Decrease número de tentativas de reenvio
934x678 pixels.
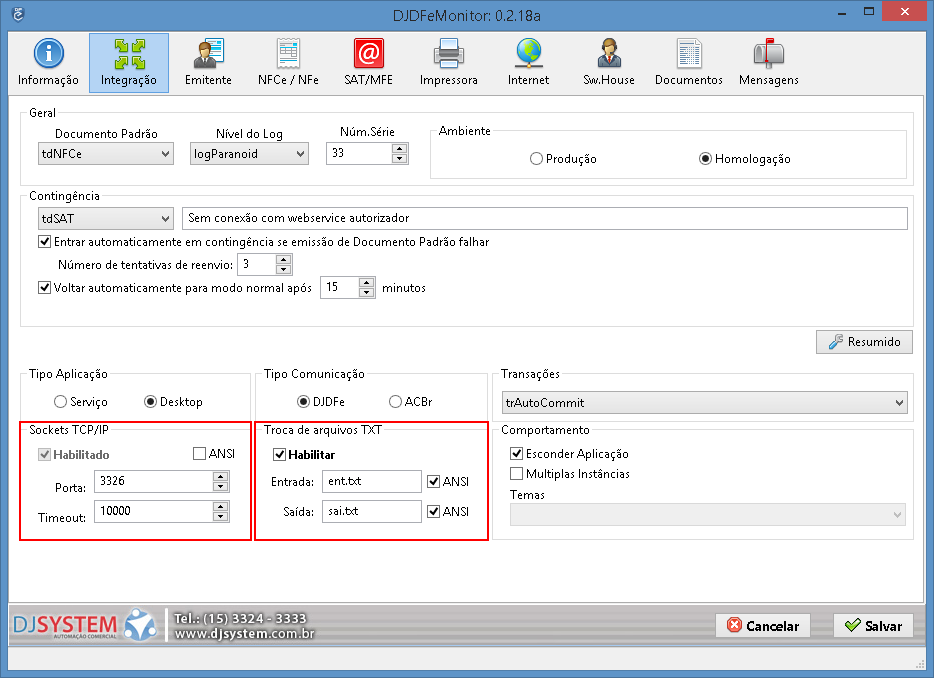284,270
